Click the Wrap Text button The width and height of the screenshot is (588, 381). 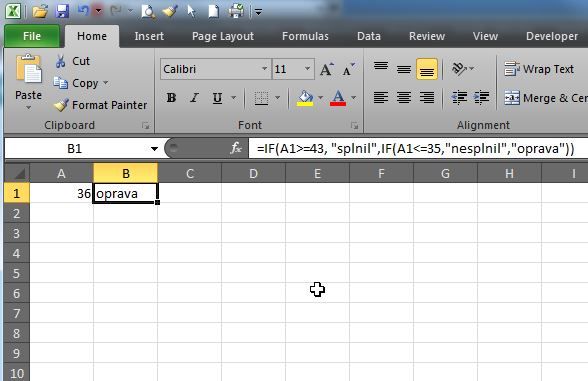click(539, 69)
